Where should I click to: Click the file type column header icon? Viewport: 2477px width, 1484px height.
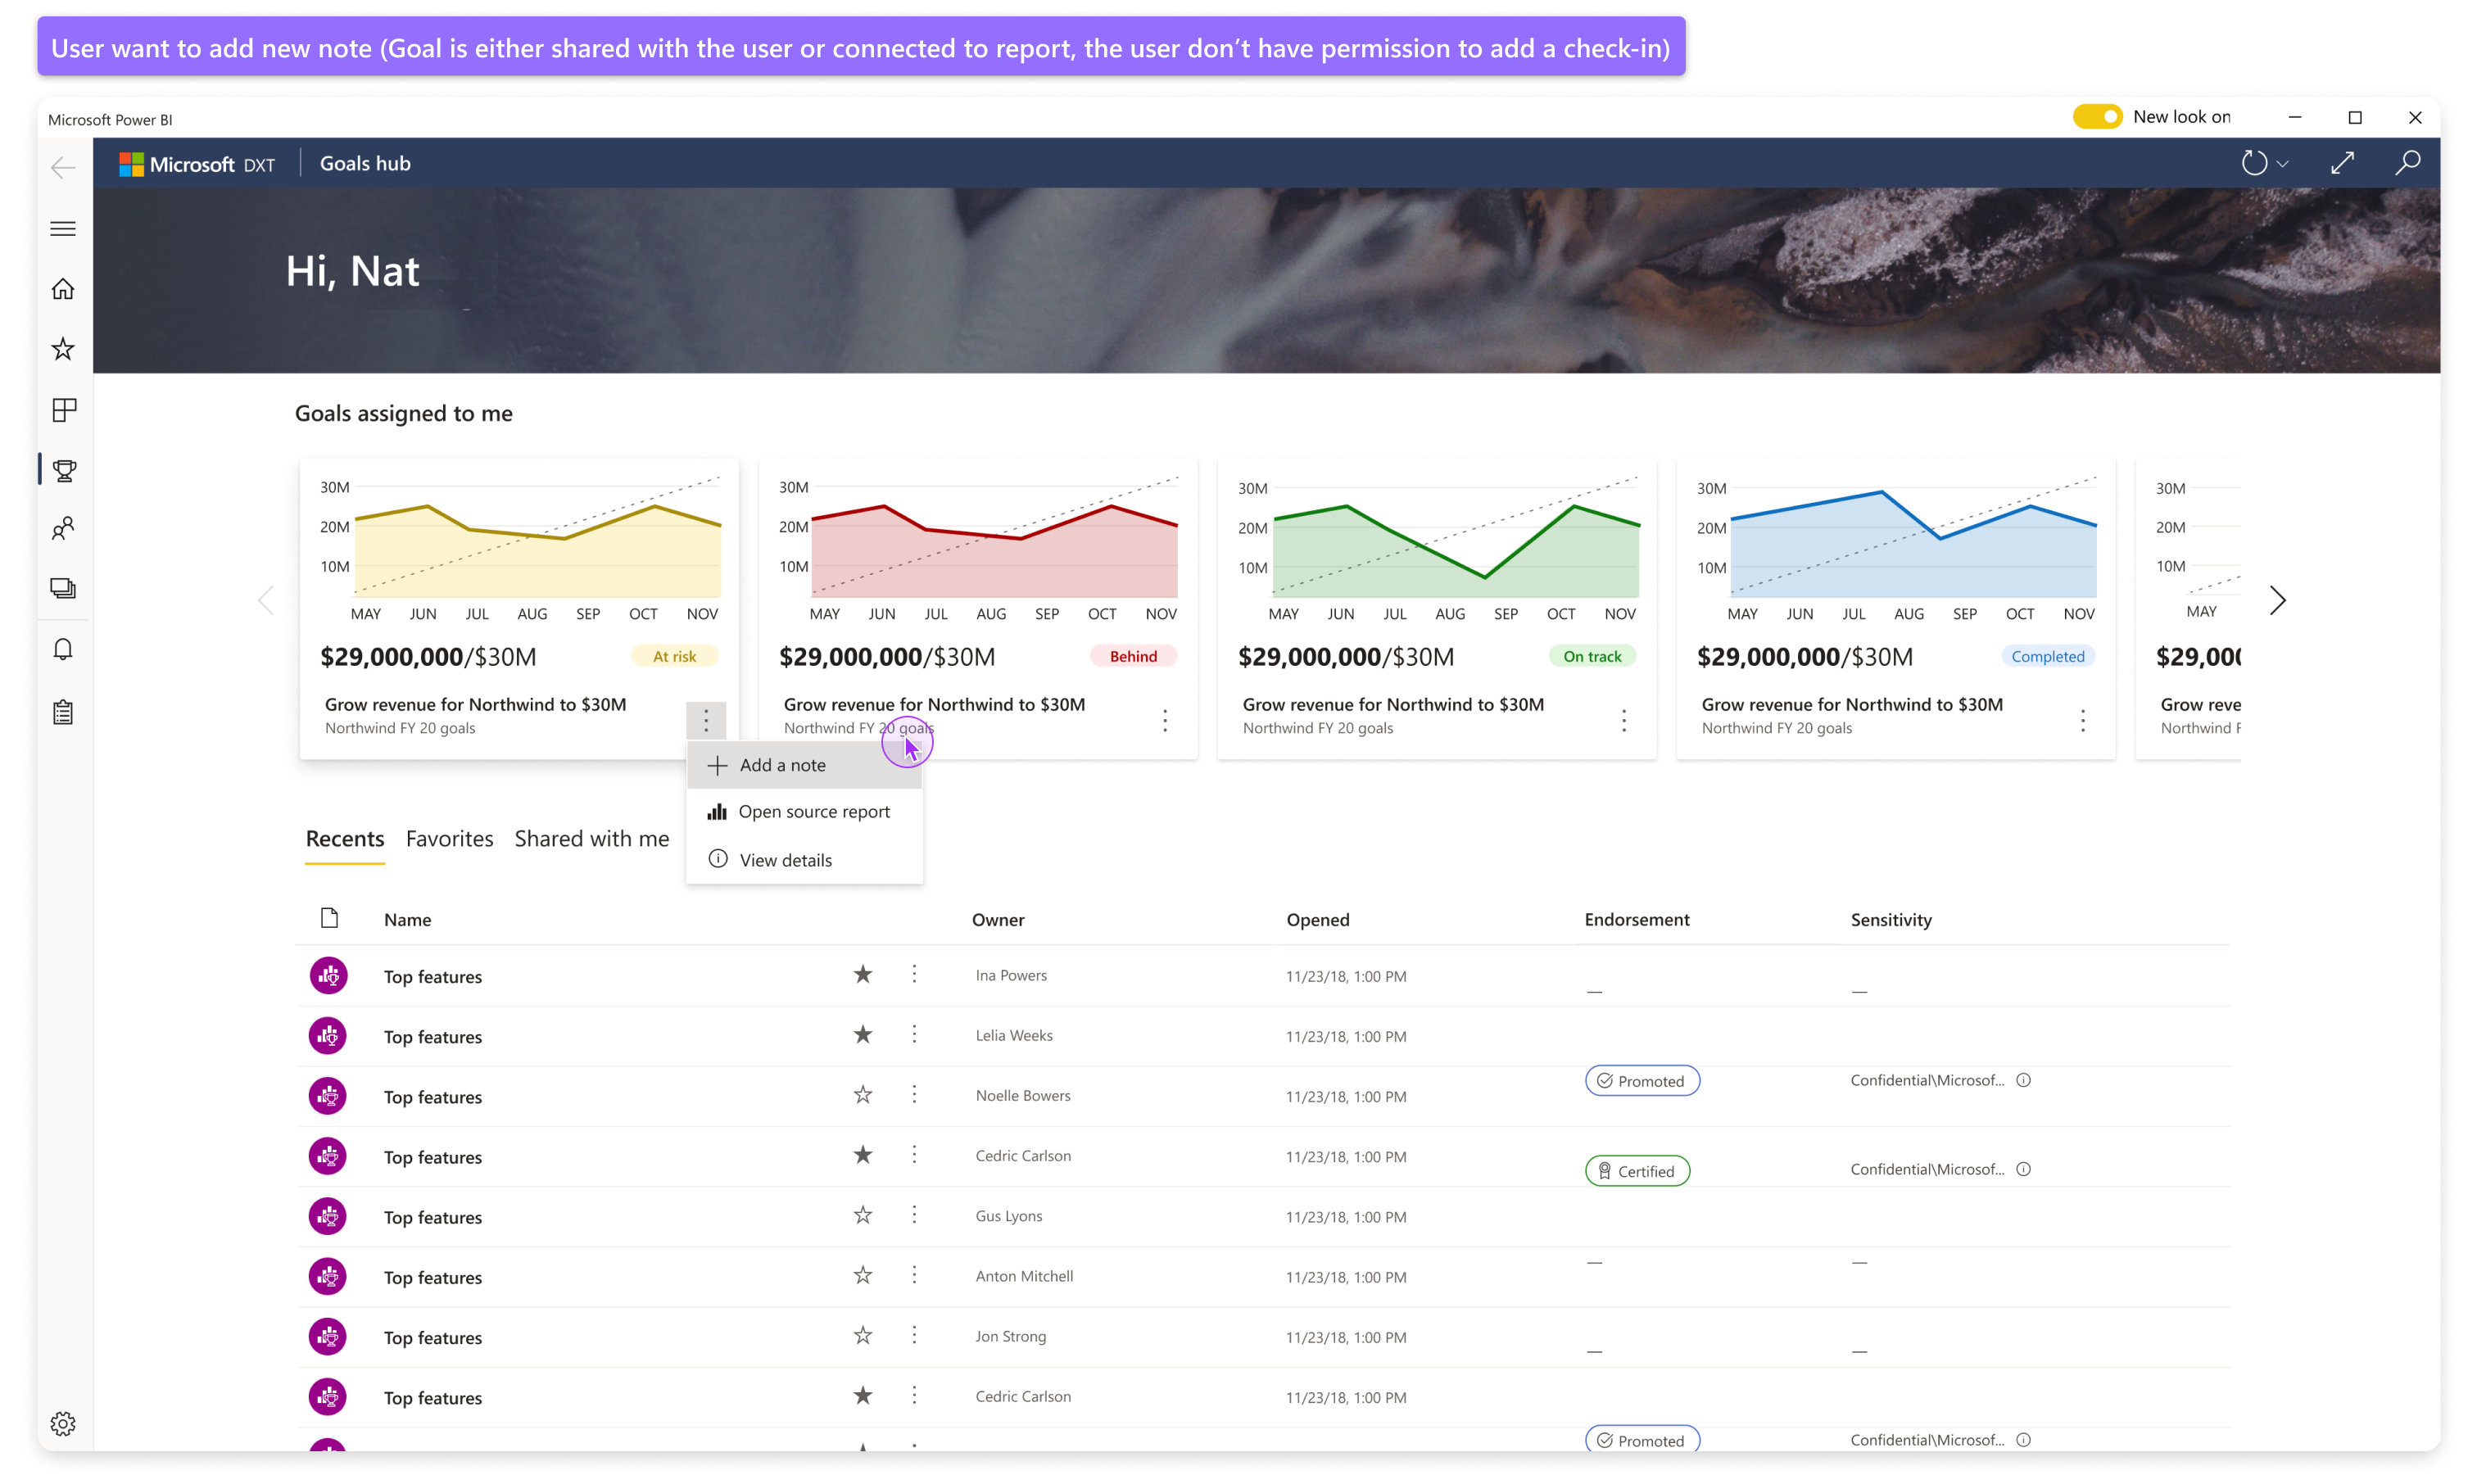pyautogui.click(x=329, y=918)
